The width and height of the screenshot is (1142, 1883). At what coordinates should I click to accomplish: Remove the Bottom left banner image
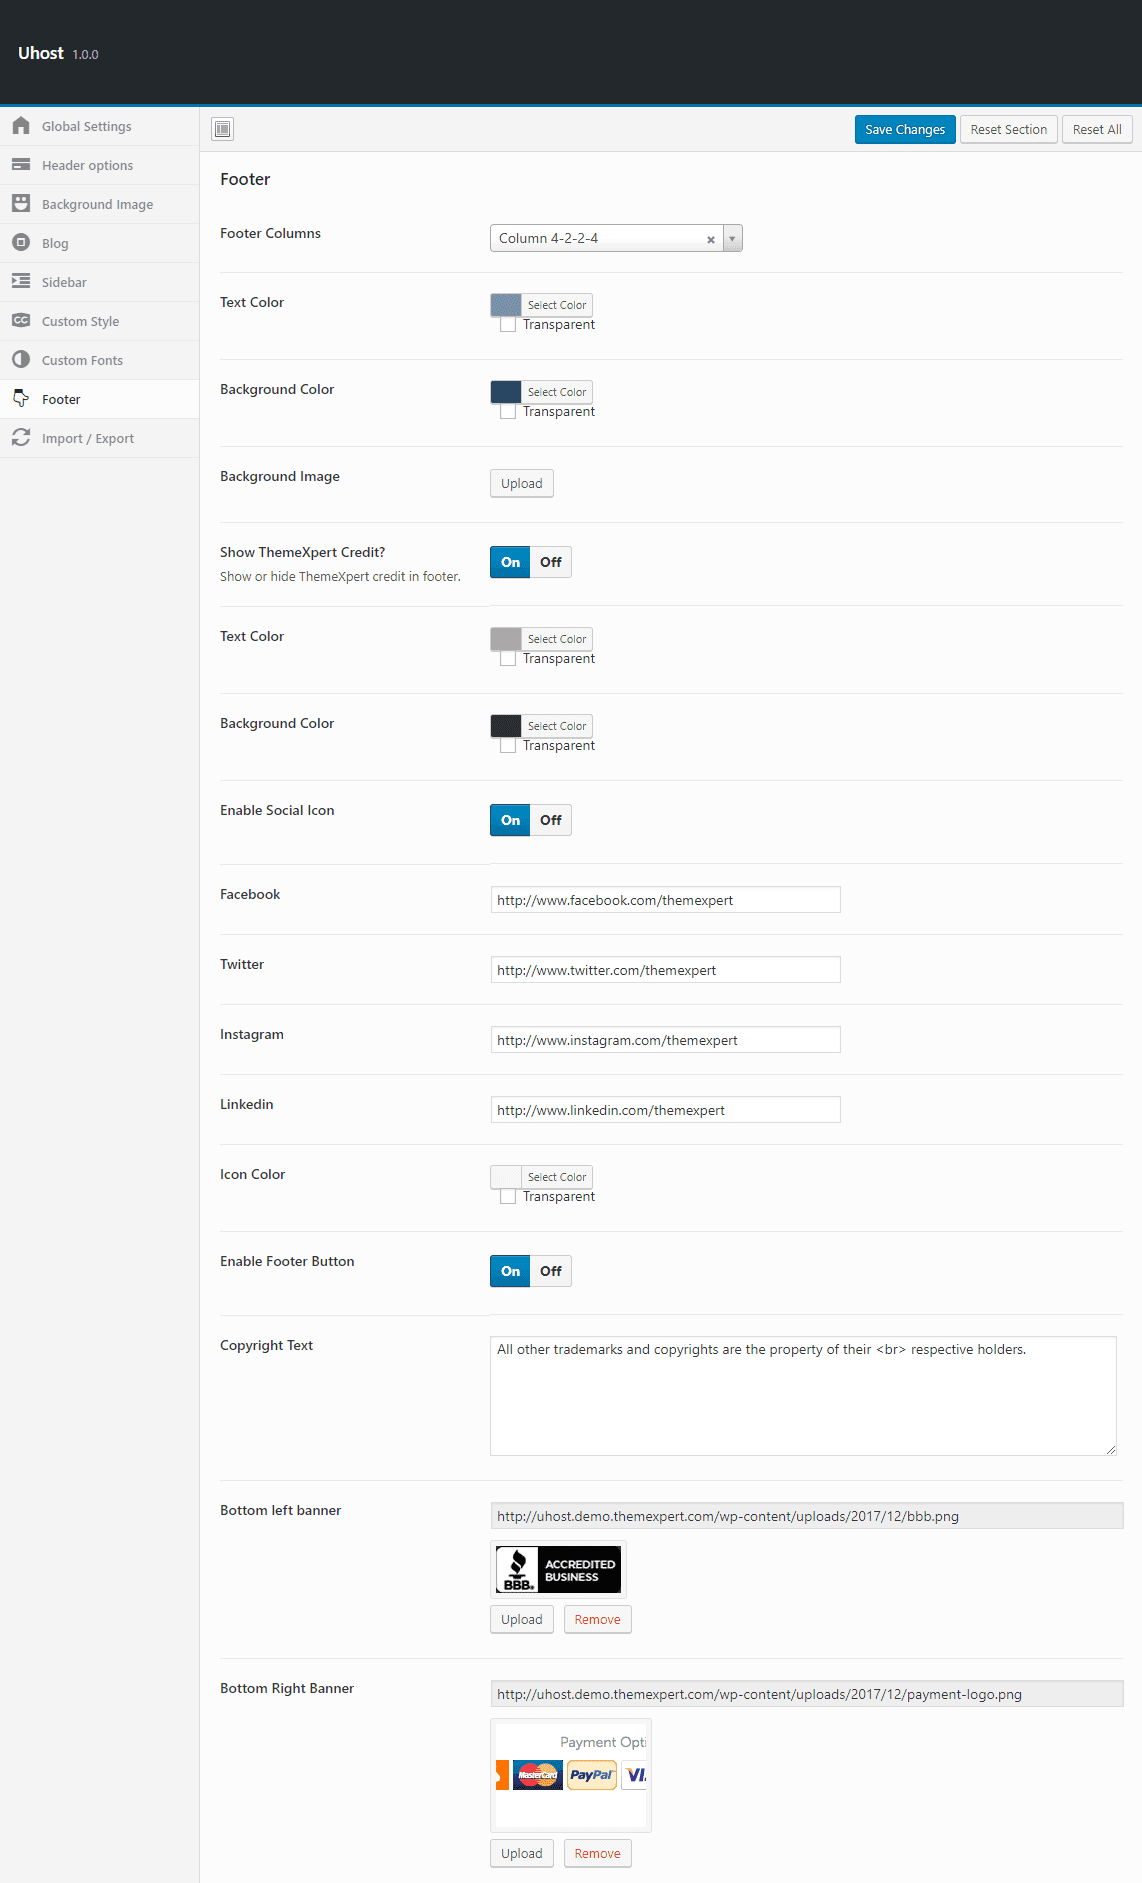pyautogui.click(x=597, y=1619)
